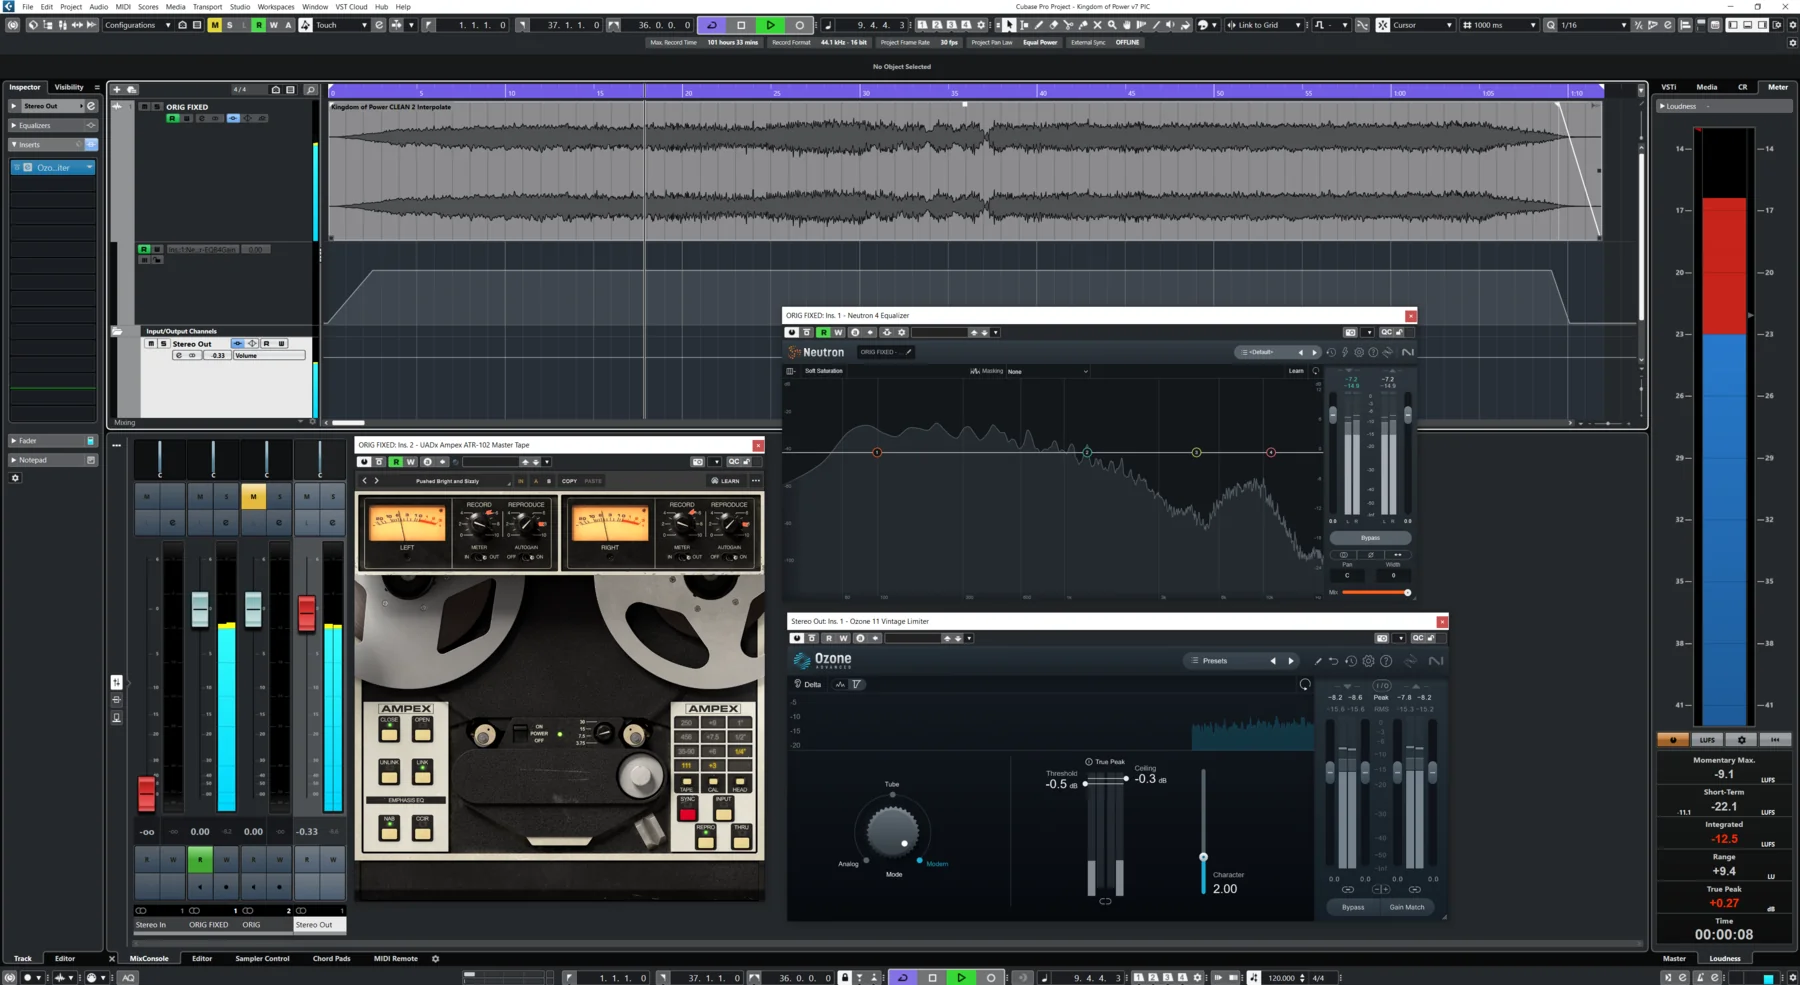Open the Presets menu in Ozone
The height and width of the screenshot is (985, 1800).
coord(1213,660)
